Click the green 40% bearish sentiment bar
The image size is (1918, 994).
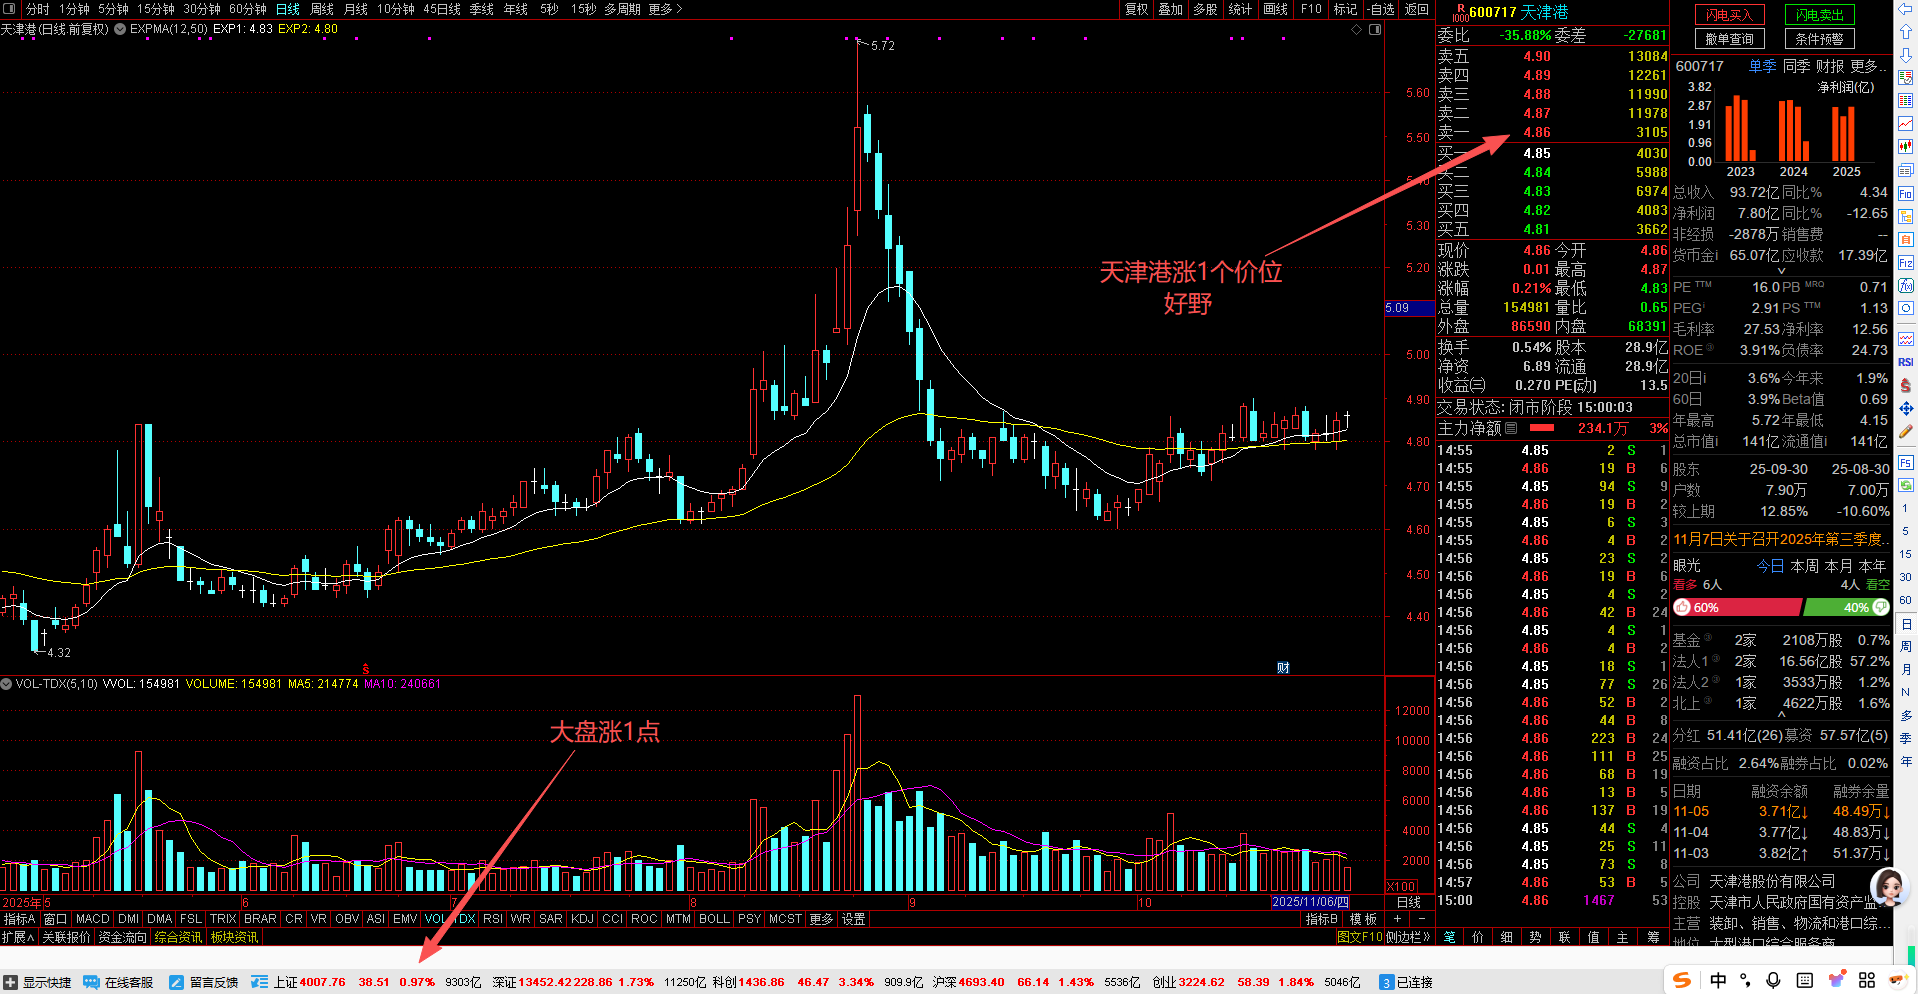click(1845, 607)
